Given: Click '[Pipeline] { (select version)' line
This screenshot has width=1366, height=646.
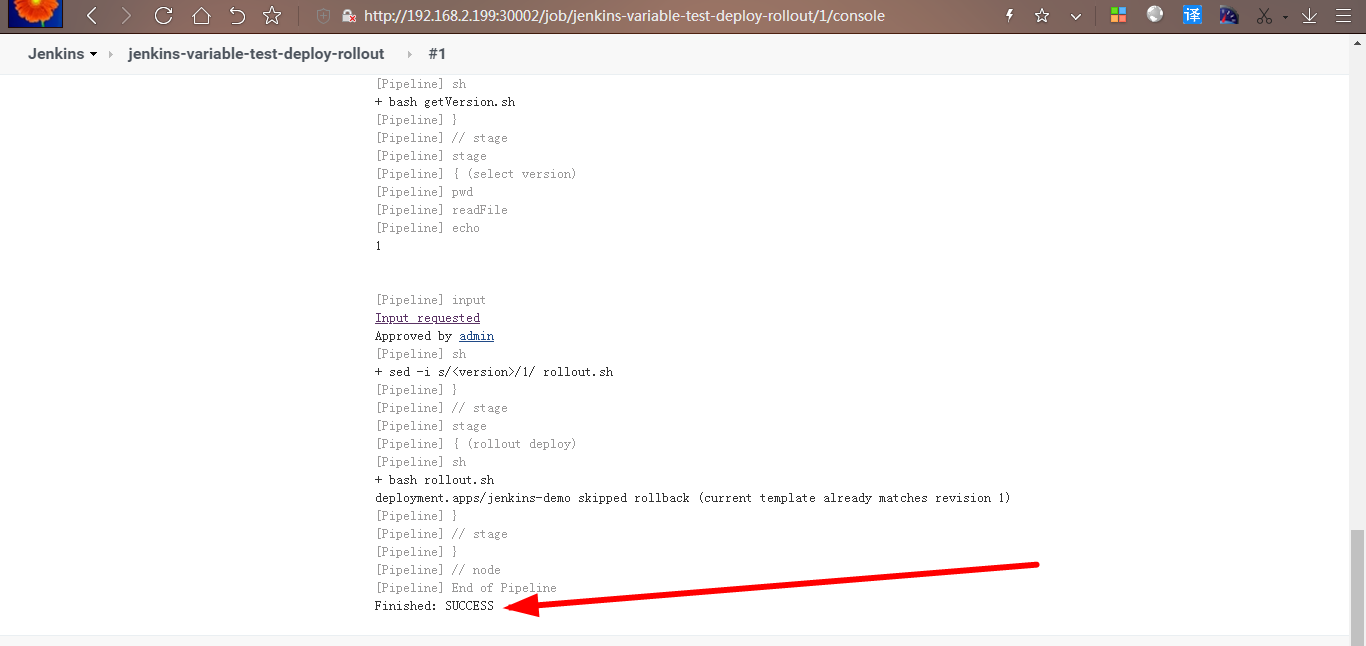Looking at the screenshot, I should [475, 174].
